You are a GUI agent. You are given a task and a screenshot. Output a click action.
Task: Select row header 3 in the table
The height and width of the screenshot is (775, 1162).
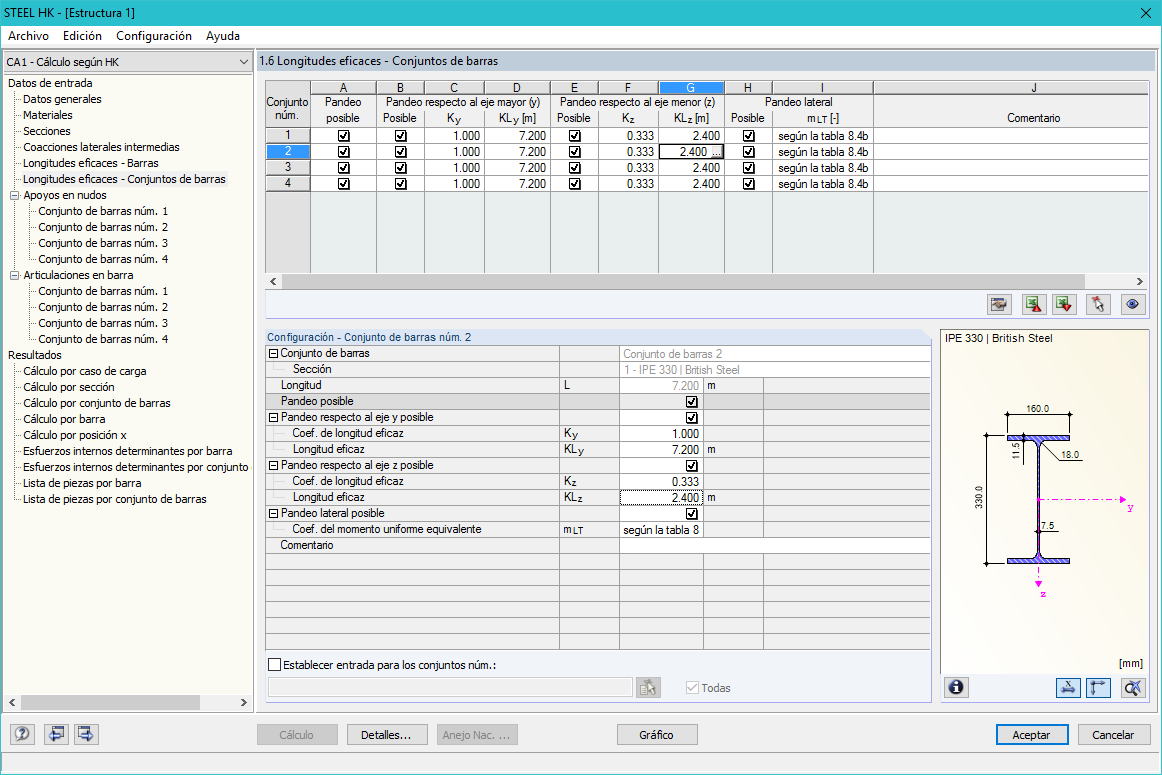pyautogui.click(x=288, y=167)
